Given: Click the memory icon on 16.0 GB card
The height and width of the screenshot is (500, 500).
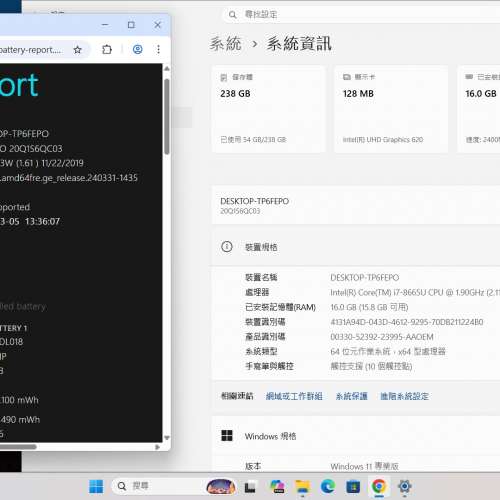Looking at the screenshot, I should coord(469,77).
